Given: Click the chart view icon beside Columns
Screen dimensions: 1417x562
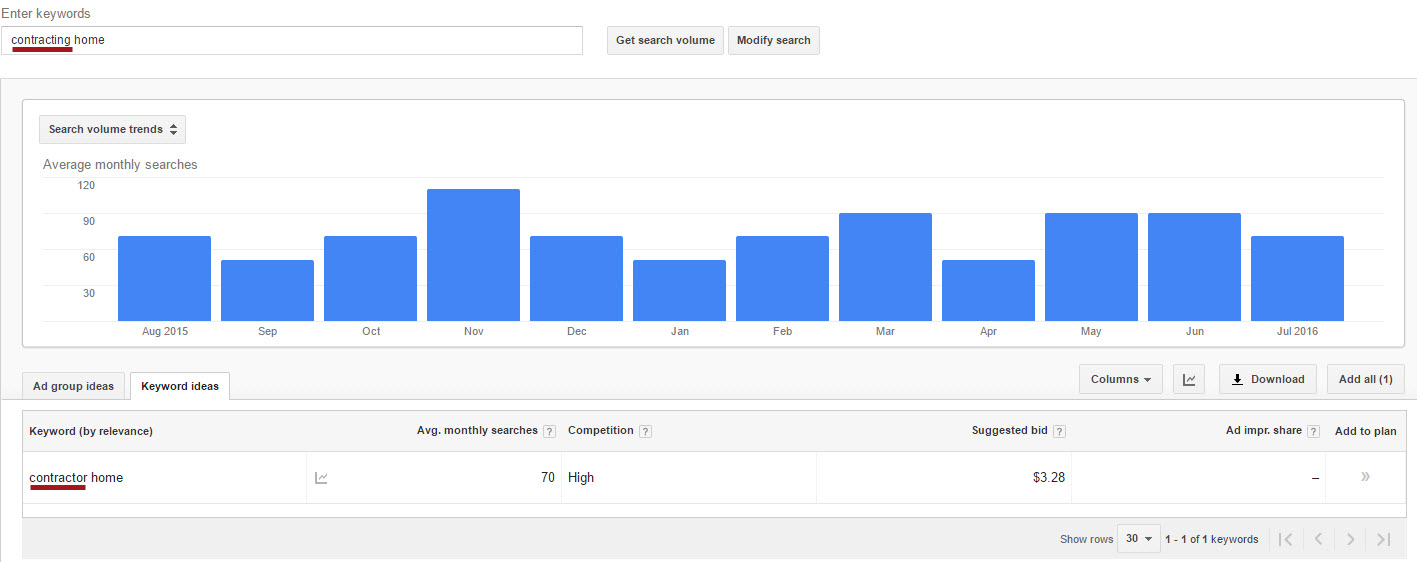Looking at the screenshot, I should pyautogui.click(x=1189, y=380).
